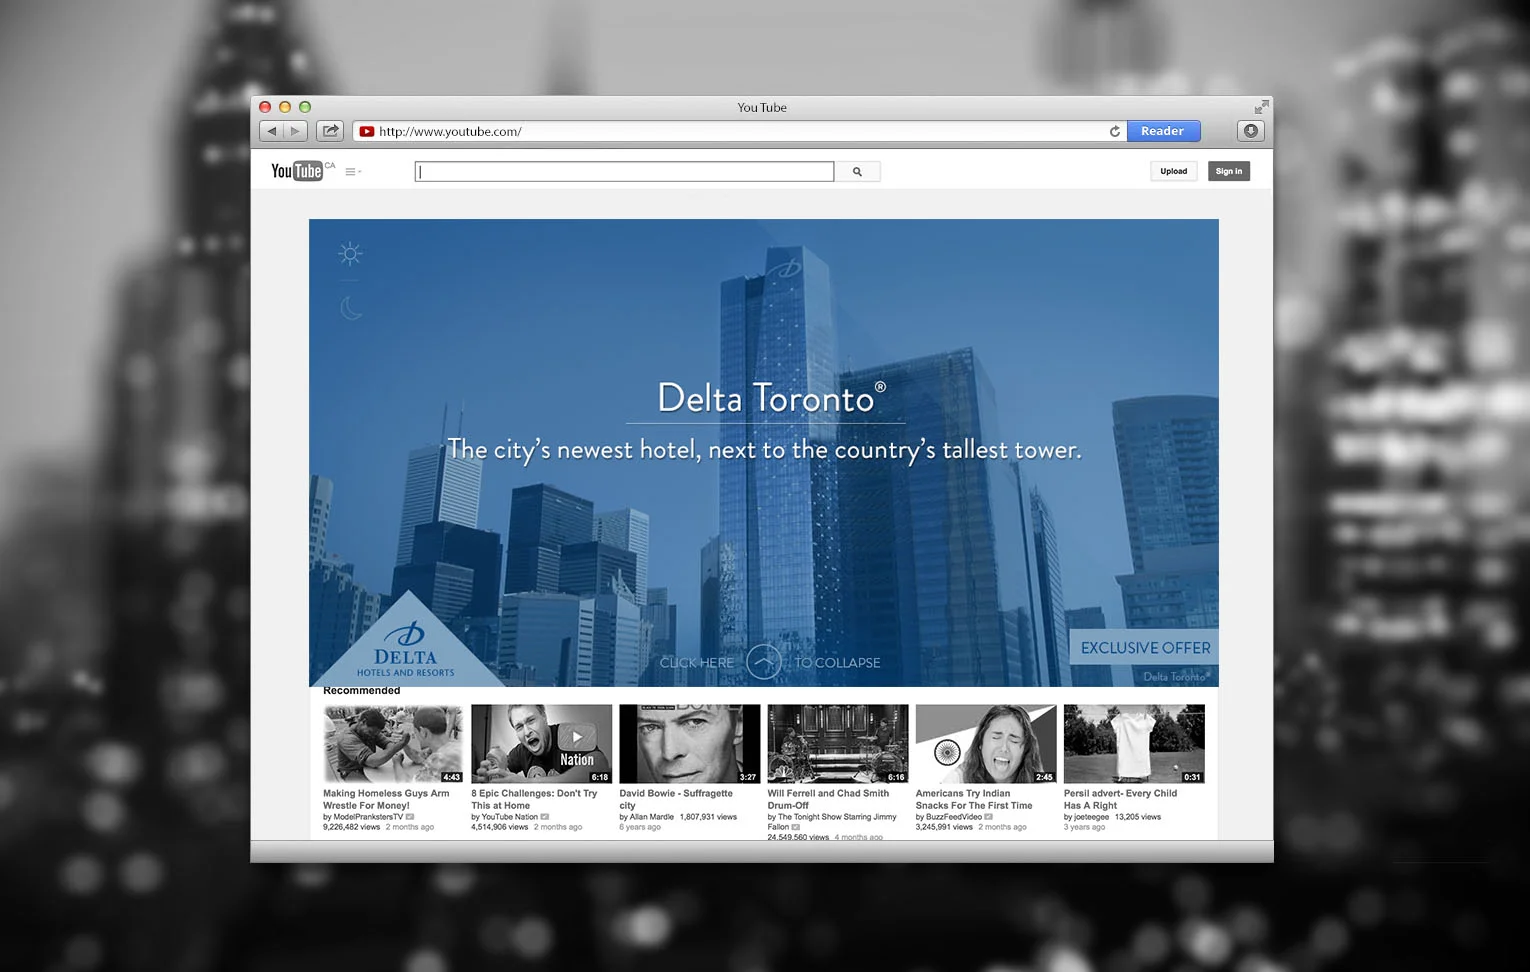Click the 'Recommended' section heading
This screenshot has width=1530, height=972.
tap(362, 691)
